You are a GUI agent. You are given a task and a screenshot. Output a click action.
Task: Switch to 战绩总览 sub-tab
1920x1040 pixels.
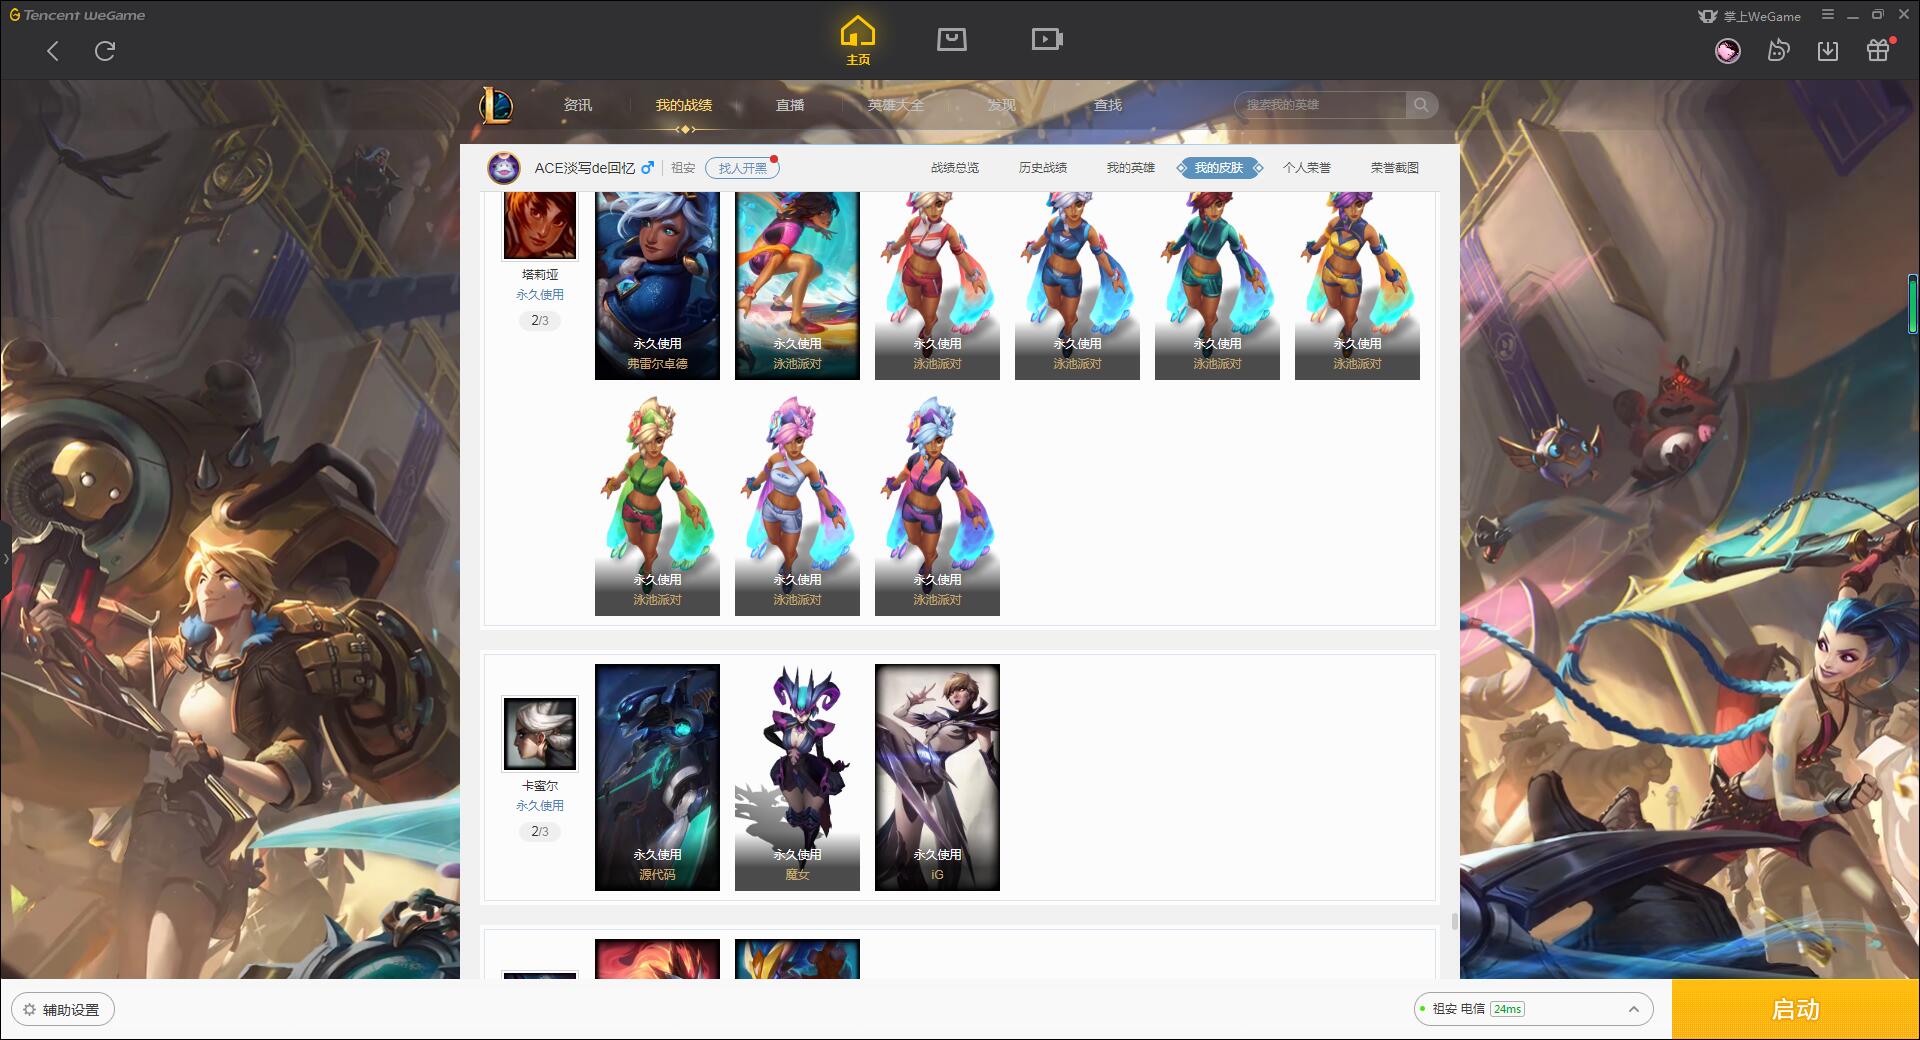tap(955, 168)
